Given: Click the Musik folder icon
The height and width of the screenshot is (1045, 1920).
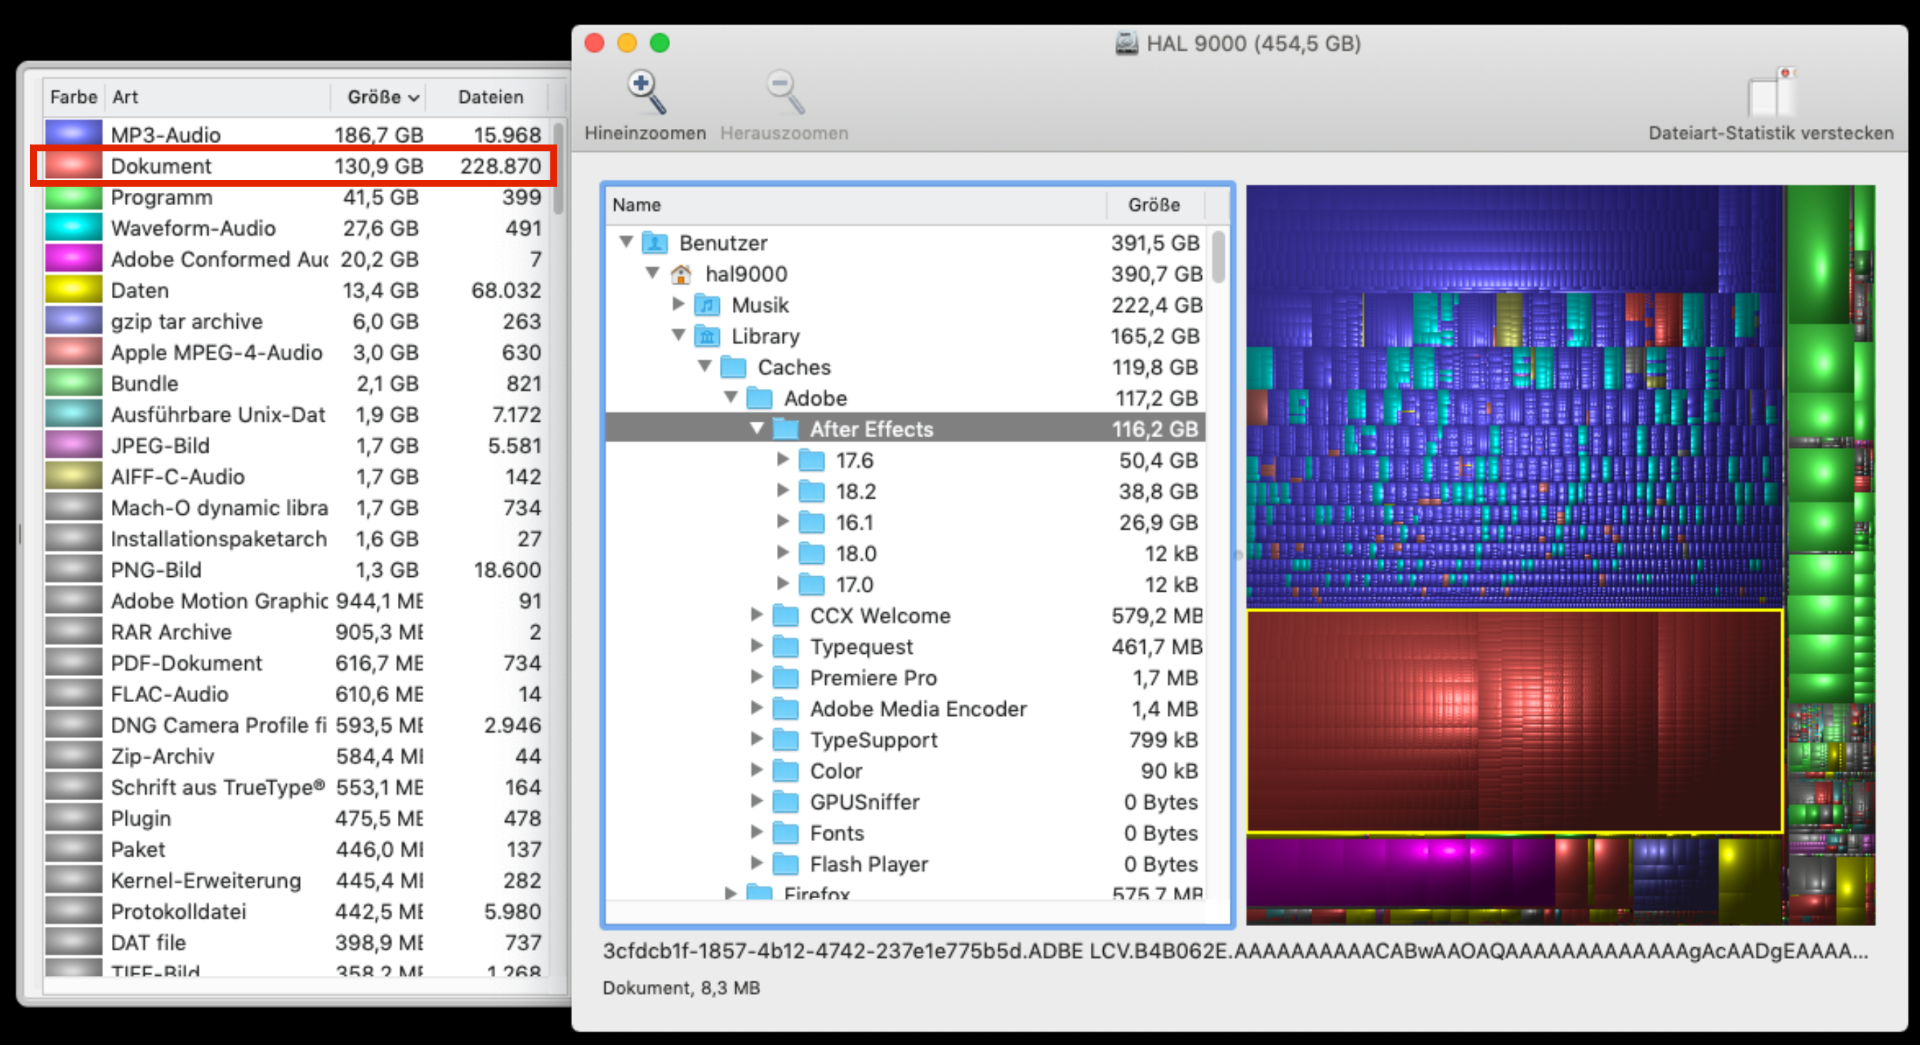Looking at the screenshot, I should pyautogui.click(x=707, y=305).
